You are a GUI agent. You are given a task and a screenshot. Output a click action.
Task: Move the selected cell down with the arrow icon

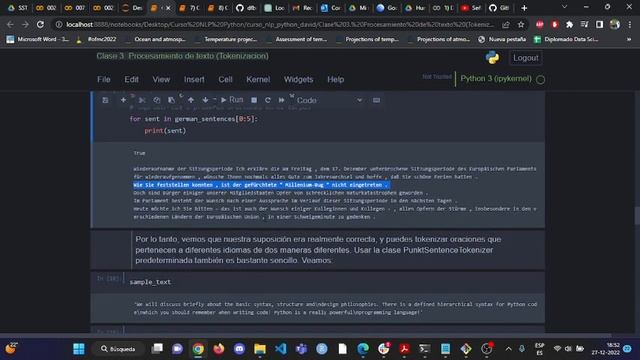[x=205, y=100]
